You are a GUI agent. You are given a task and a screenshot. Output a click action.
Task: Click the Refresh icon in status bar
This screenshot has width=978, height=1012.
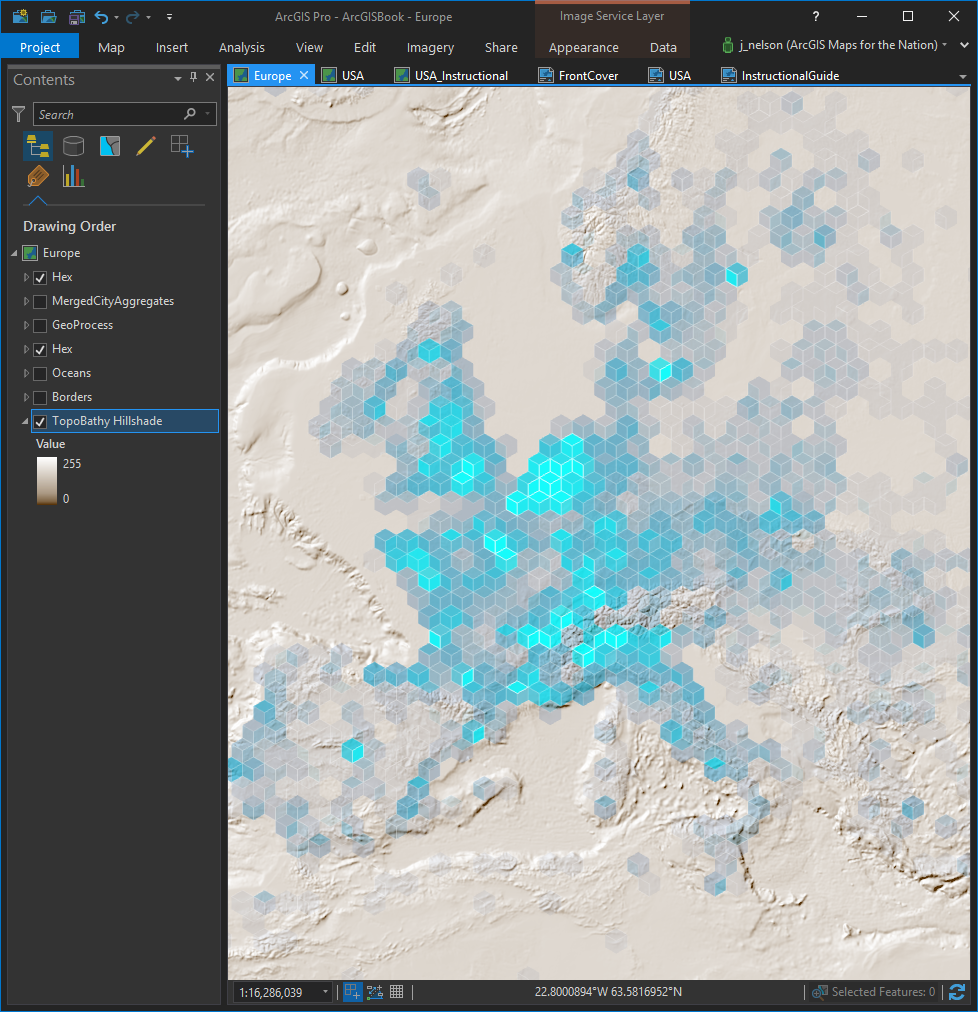957,992
